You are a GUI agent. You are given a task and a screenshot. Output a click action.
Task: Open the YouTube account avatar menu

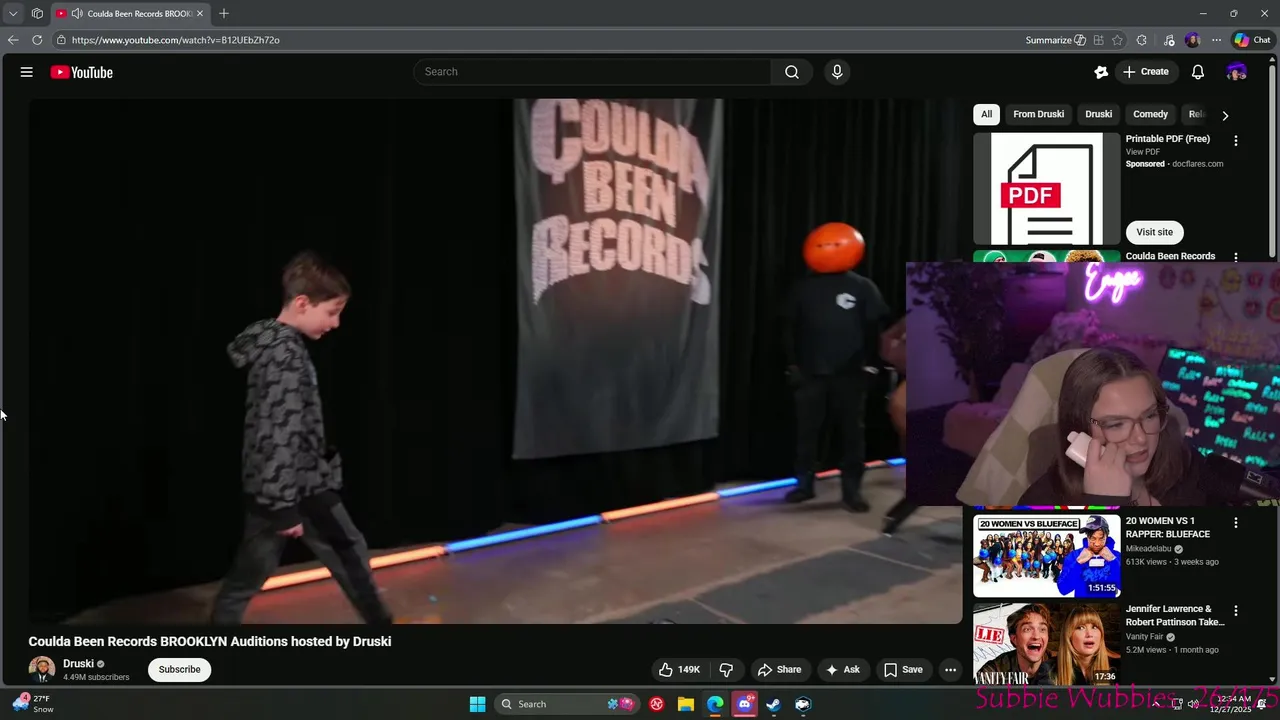pyautogui.click(x=1237, y=72)
